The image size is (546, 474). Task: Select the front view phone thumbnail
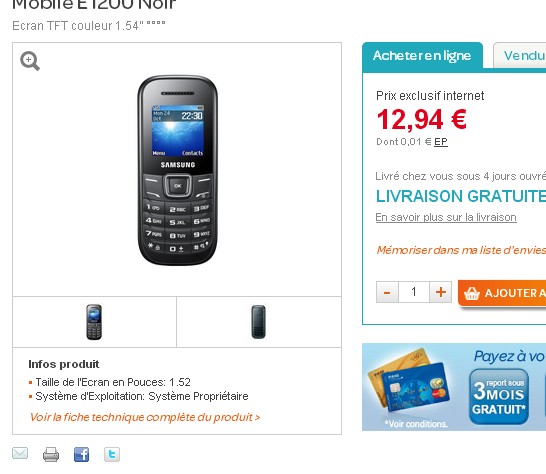[x=94, y=322]
